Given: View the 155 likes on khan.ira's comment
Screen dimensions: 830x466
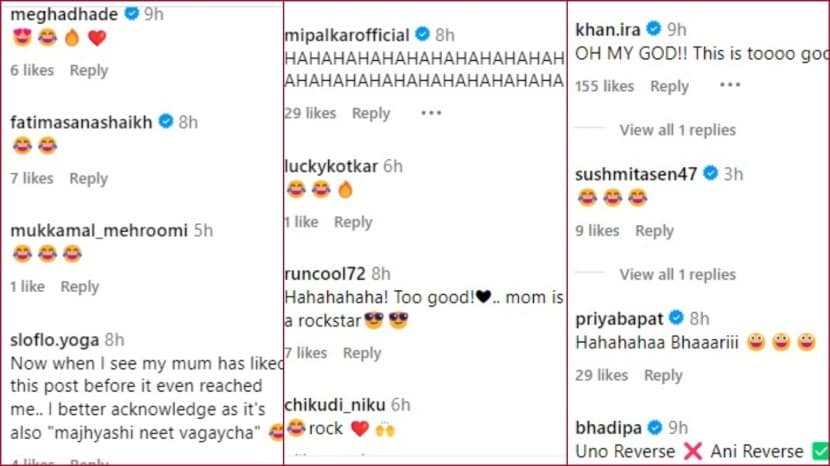Looking at the screenshot, I should [604, 86].
